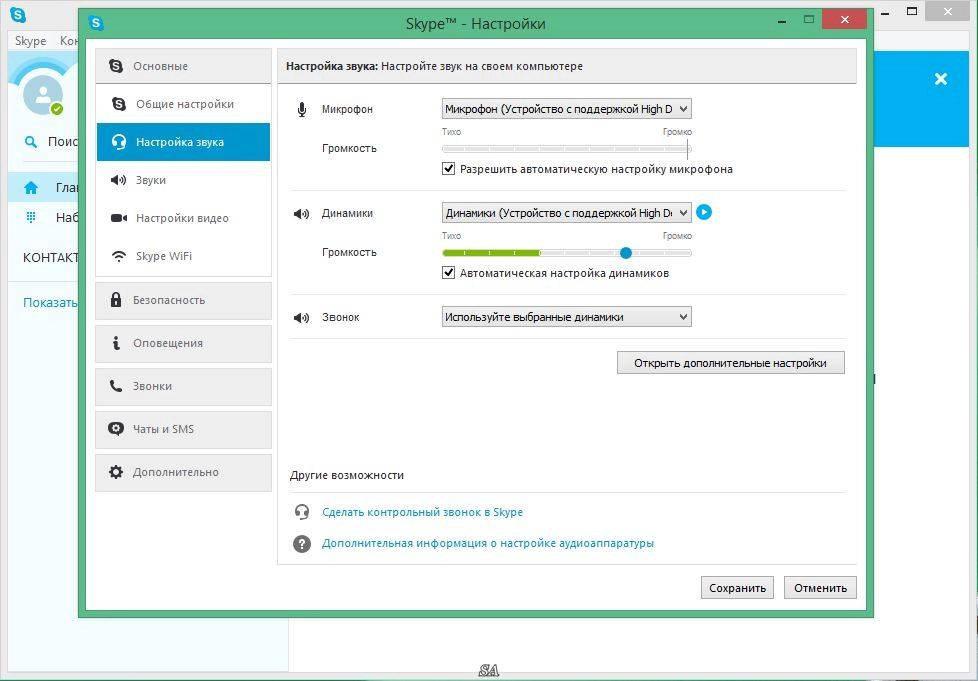Click the Skype icon next to Общие настройки
Screen dimensions: 978x681
119,104
